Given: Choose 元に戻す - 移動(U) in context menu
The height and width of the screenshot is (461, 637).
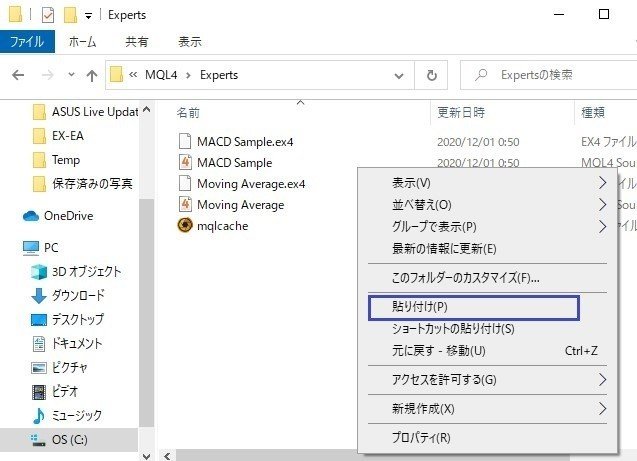Looking at the screenshot, I should click(488, 351).
